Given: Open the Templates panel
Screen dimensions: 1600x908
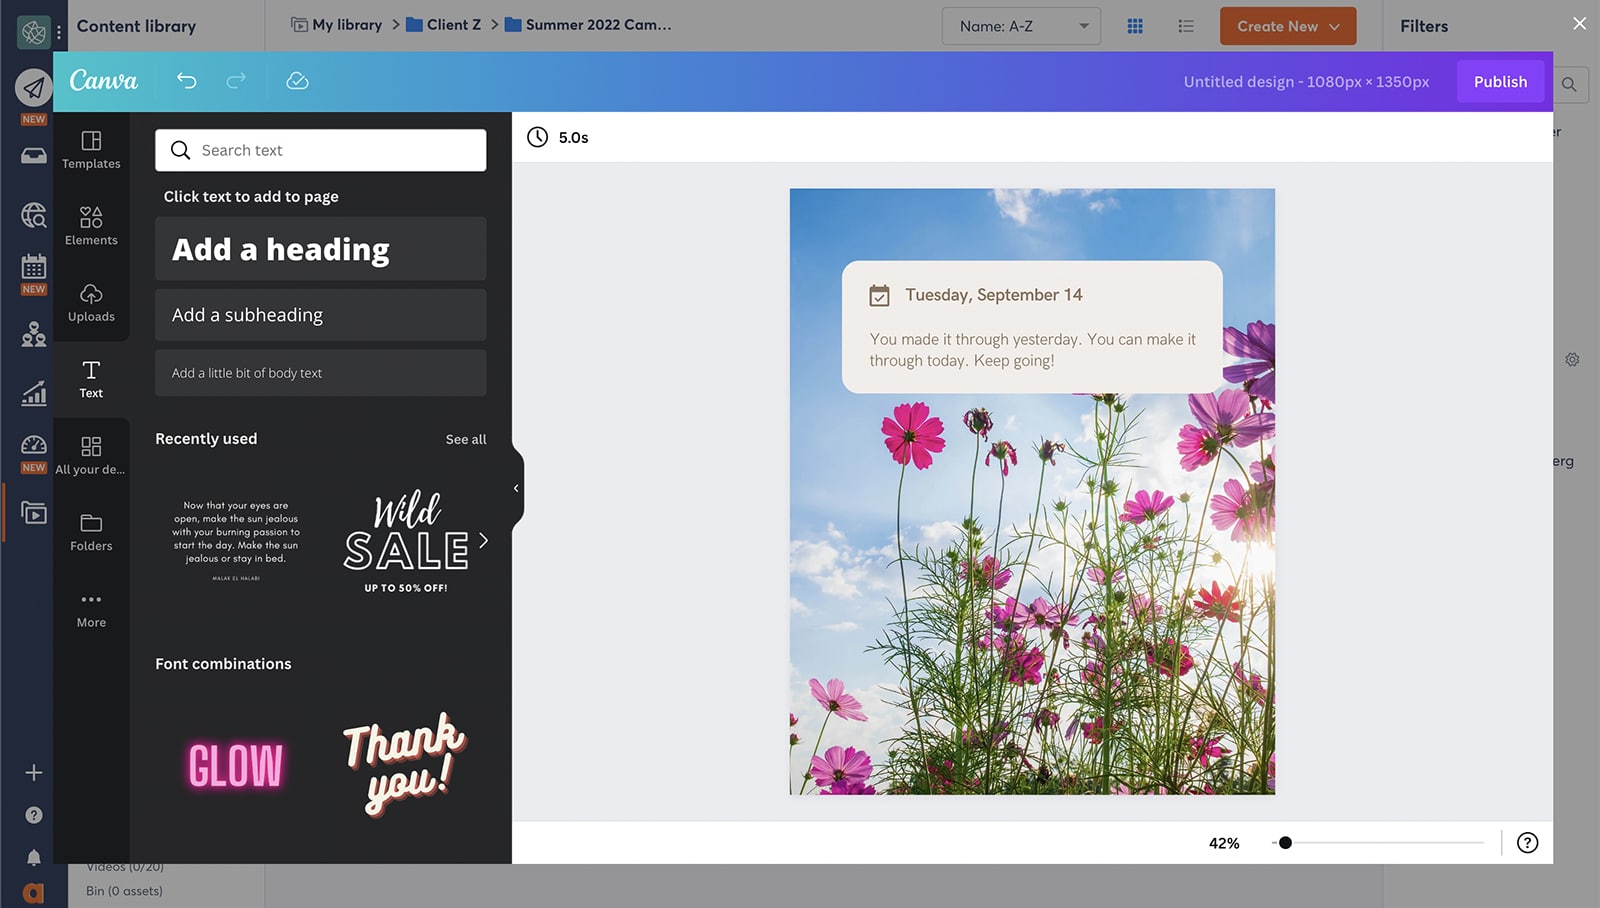Looking at the screenshot, I should (x=91, y=150).
